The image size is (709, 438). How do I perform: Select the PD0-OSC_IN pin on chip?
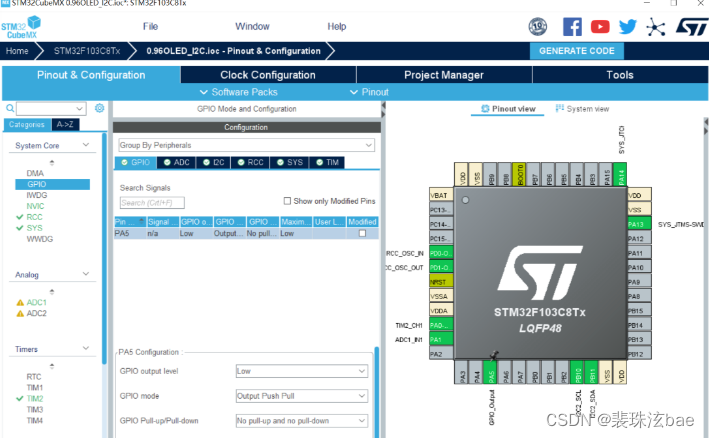click(x=441, y=253)
